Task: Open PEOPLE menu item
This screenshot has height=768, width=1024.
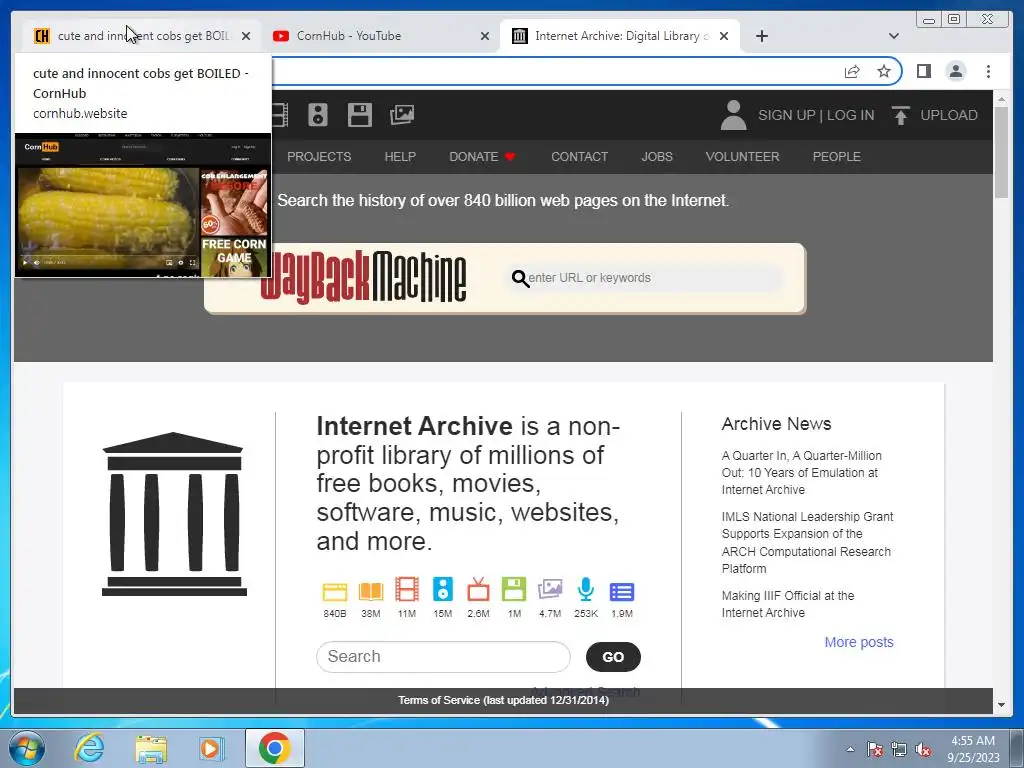Action: tap(837, 157)
